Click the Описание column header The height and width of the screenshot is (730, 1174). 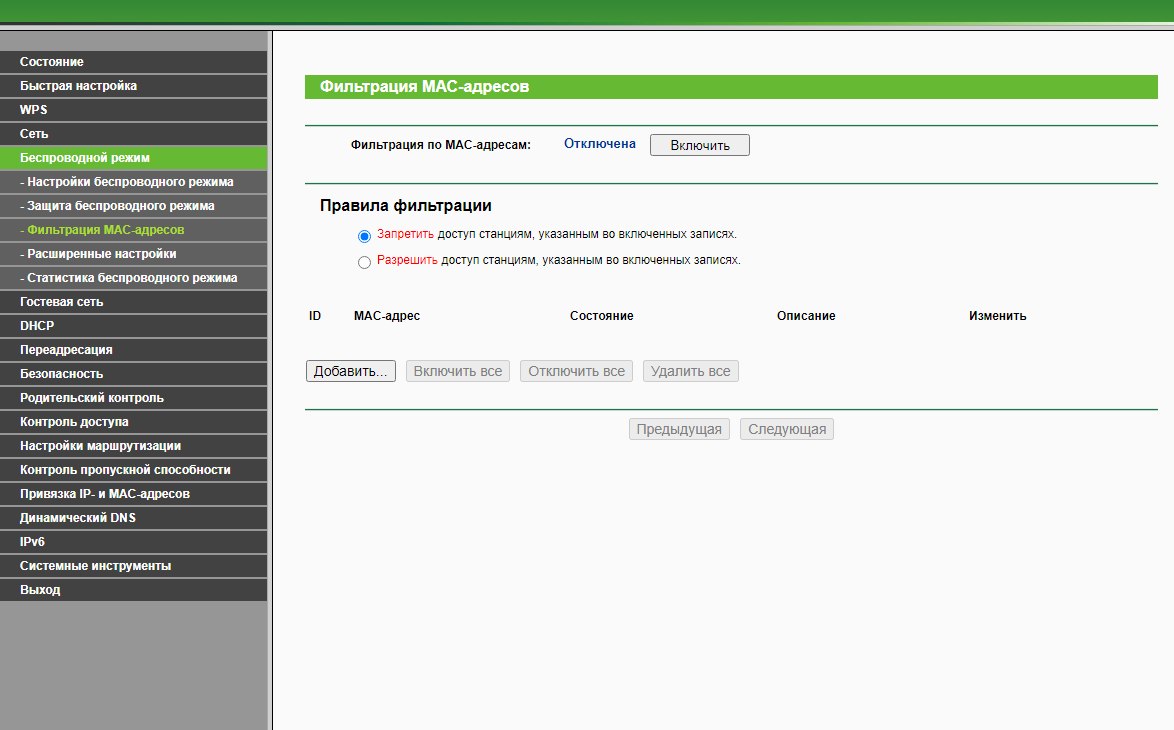point(806,316)
